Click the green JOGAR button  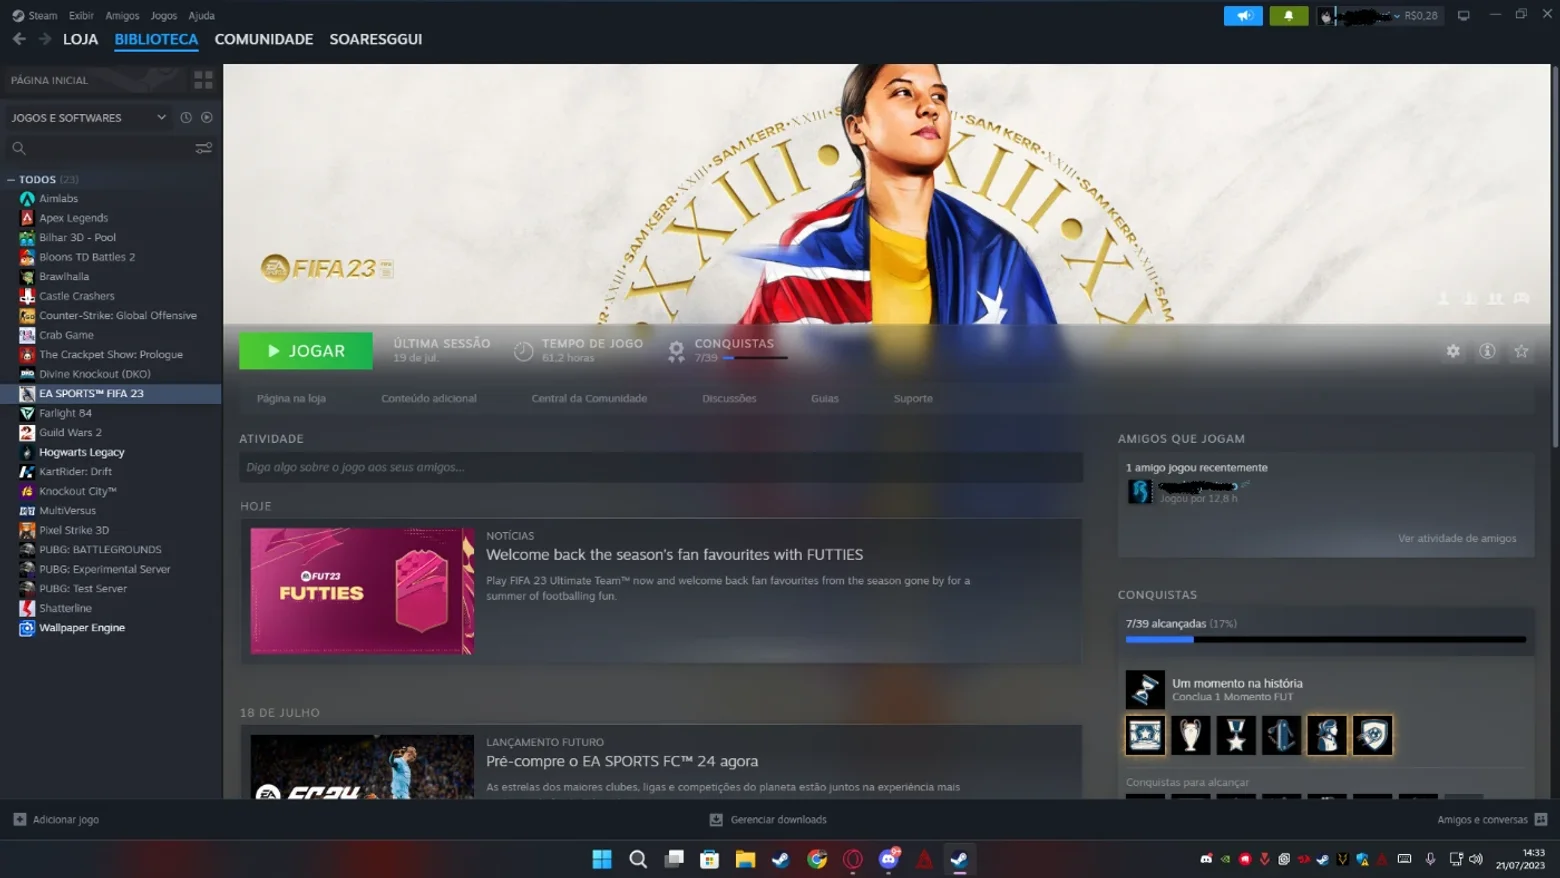coord(306,351)
